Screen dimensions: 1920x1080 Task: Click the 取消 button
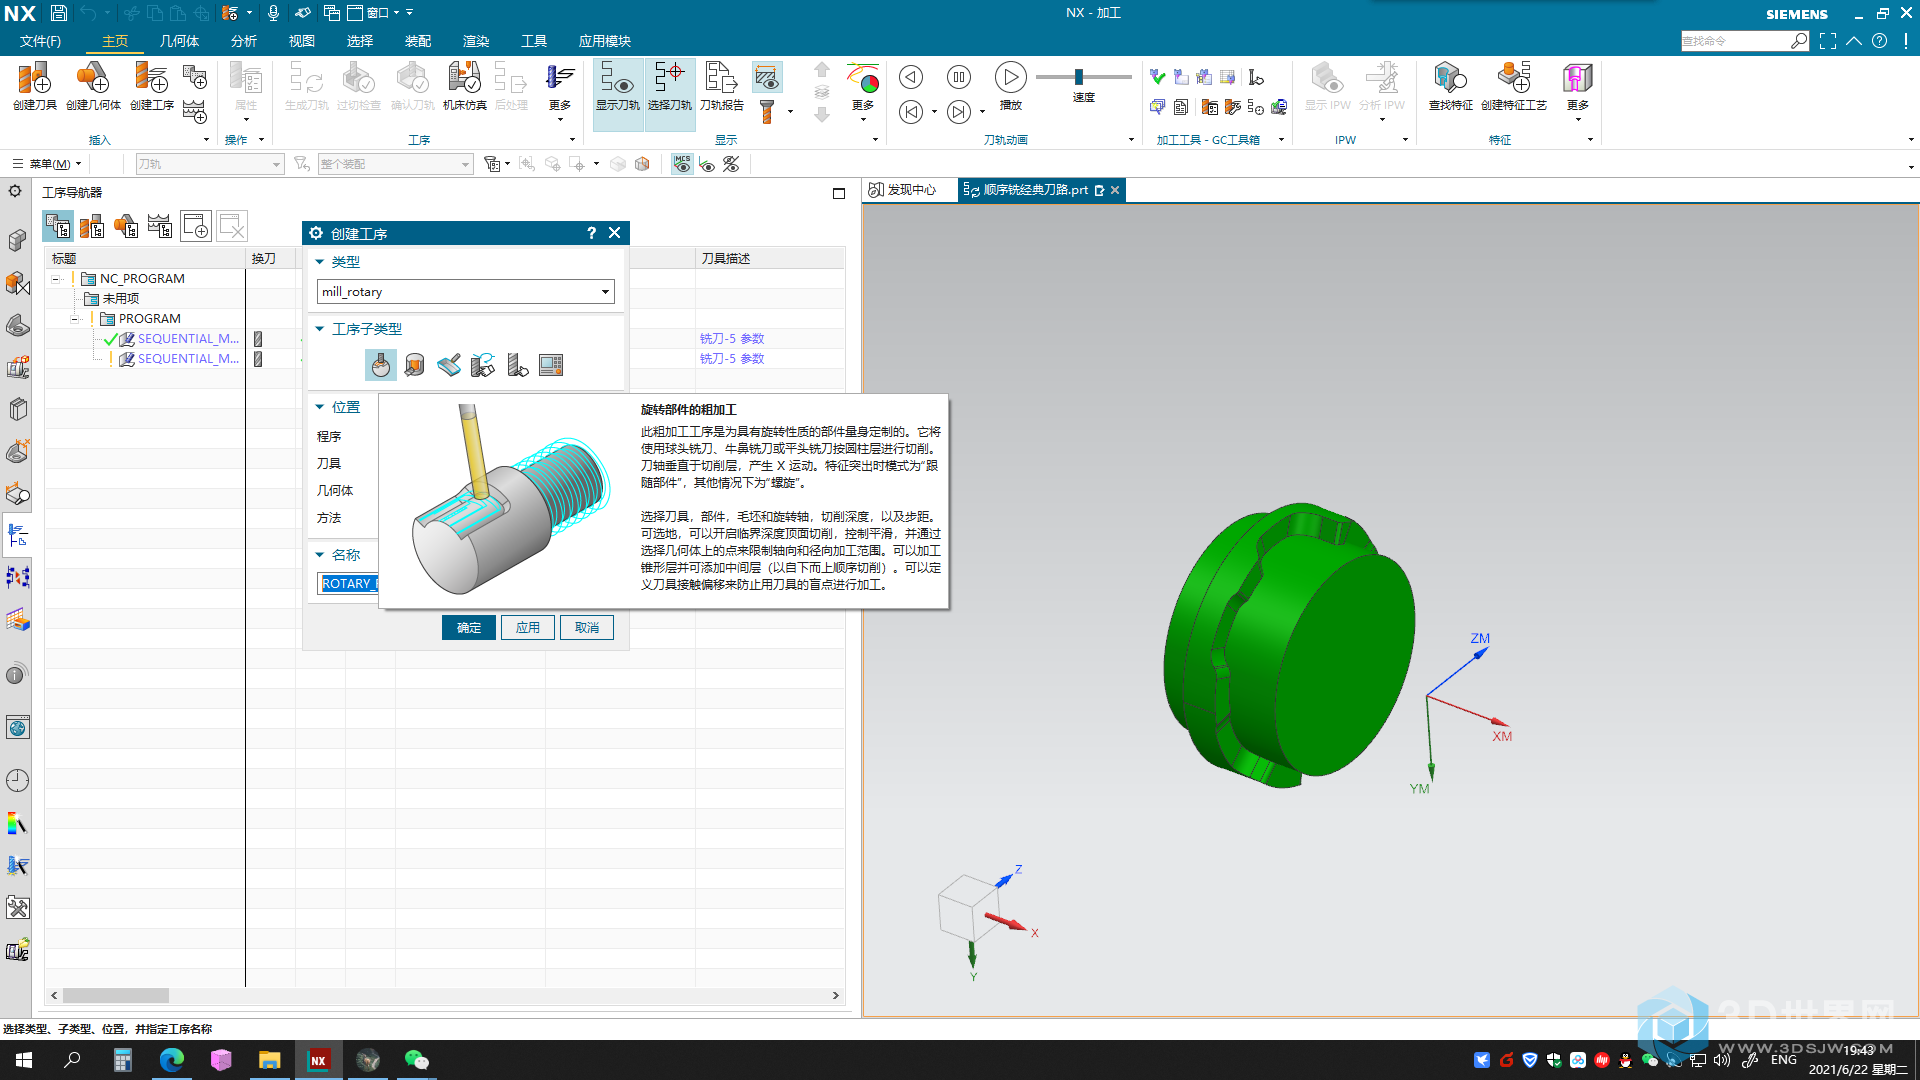(587, 628)
